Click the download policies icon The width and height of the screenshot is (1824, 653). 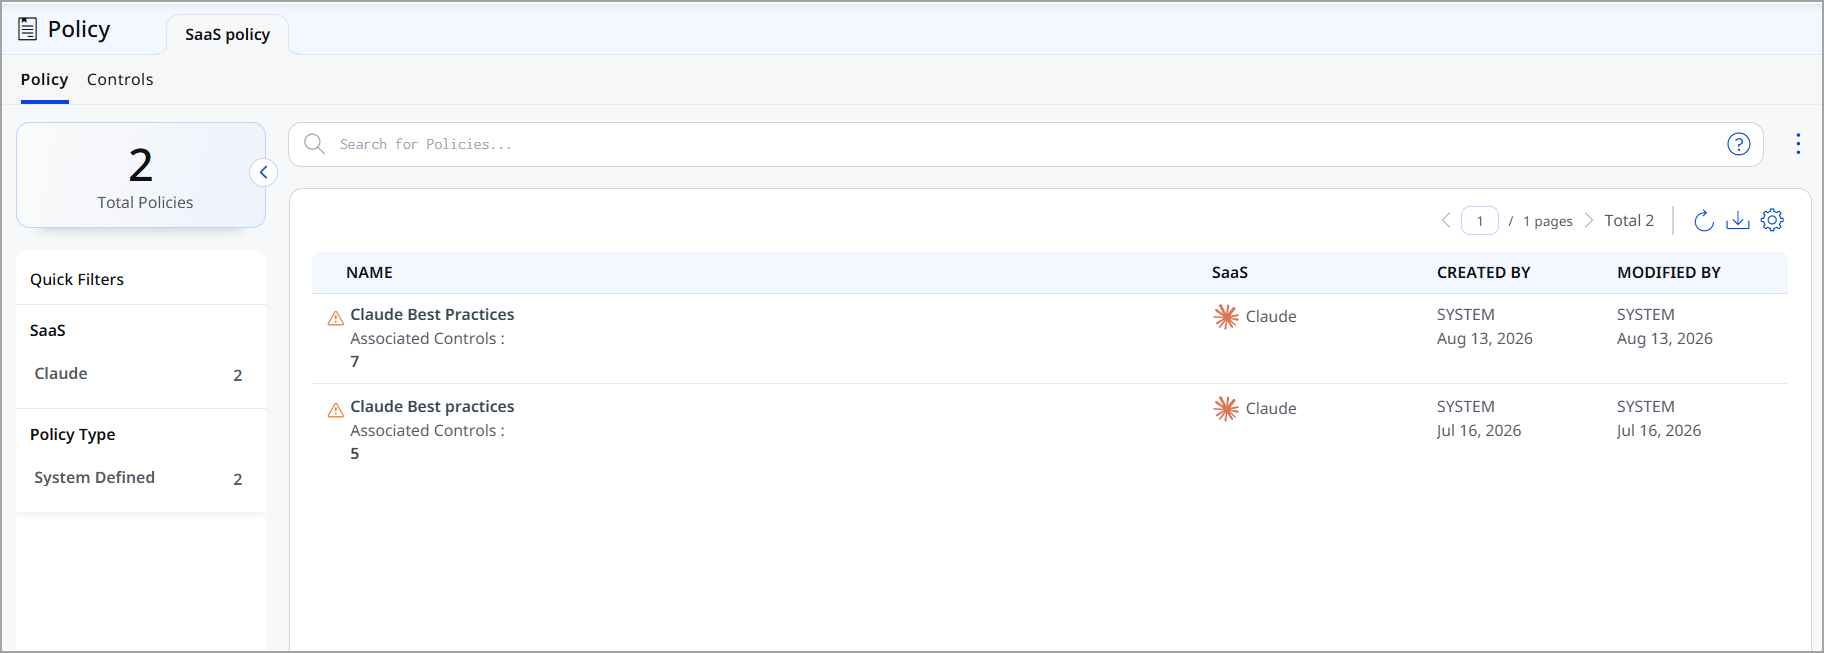click(x=1738, y=220)
